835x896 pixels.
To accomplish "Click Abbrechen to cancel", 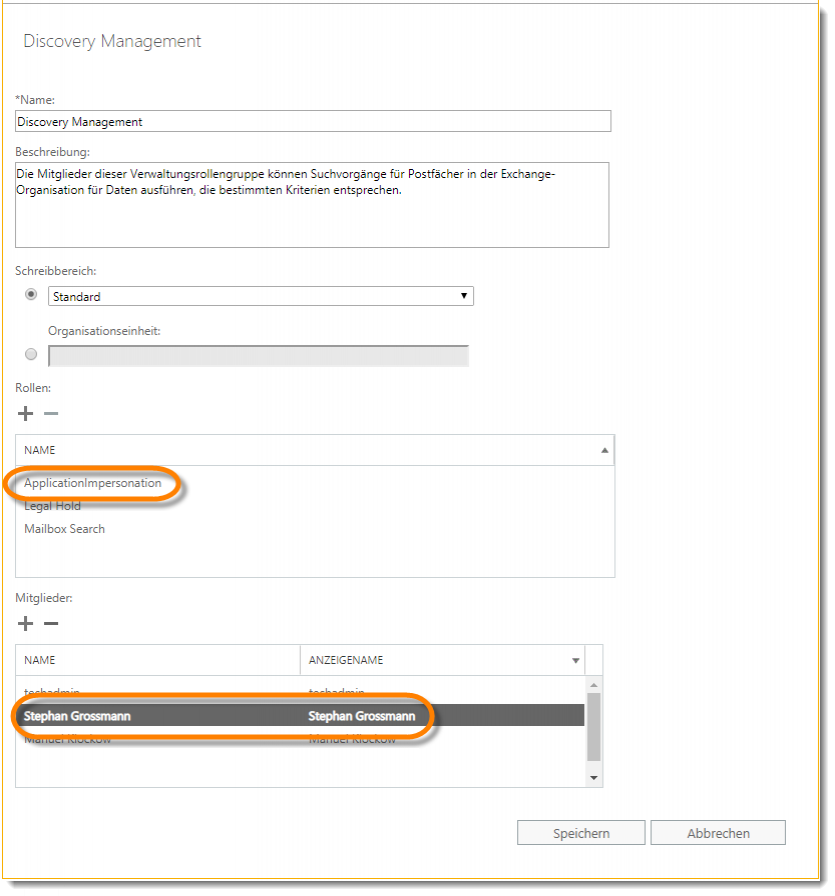I will coord(718,833).
